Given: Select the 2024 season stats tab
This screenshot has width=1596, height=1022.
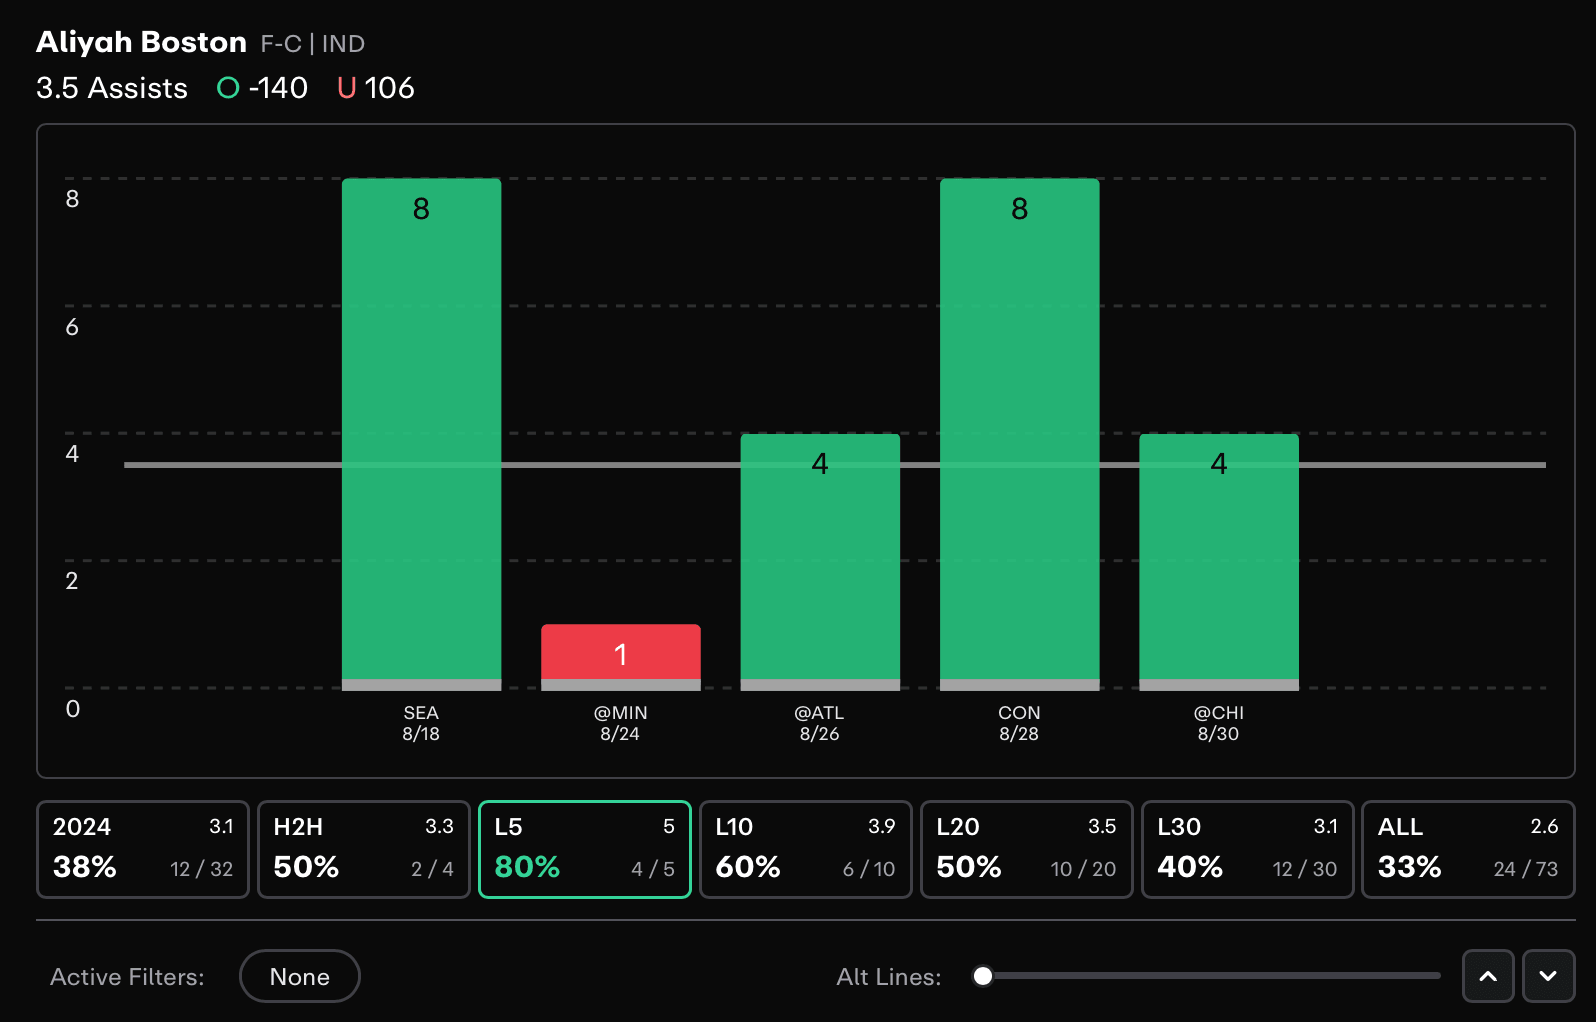Looking at the screenshot, I should click(143, 849).
